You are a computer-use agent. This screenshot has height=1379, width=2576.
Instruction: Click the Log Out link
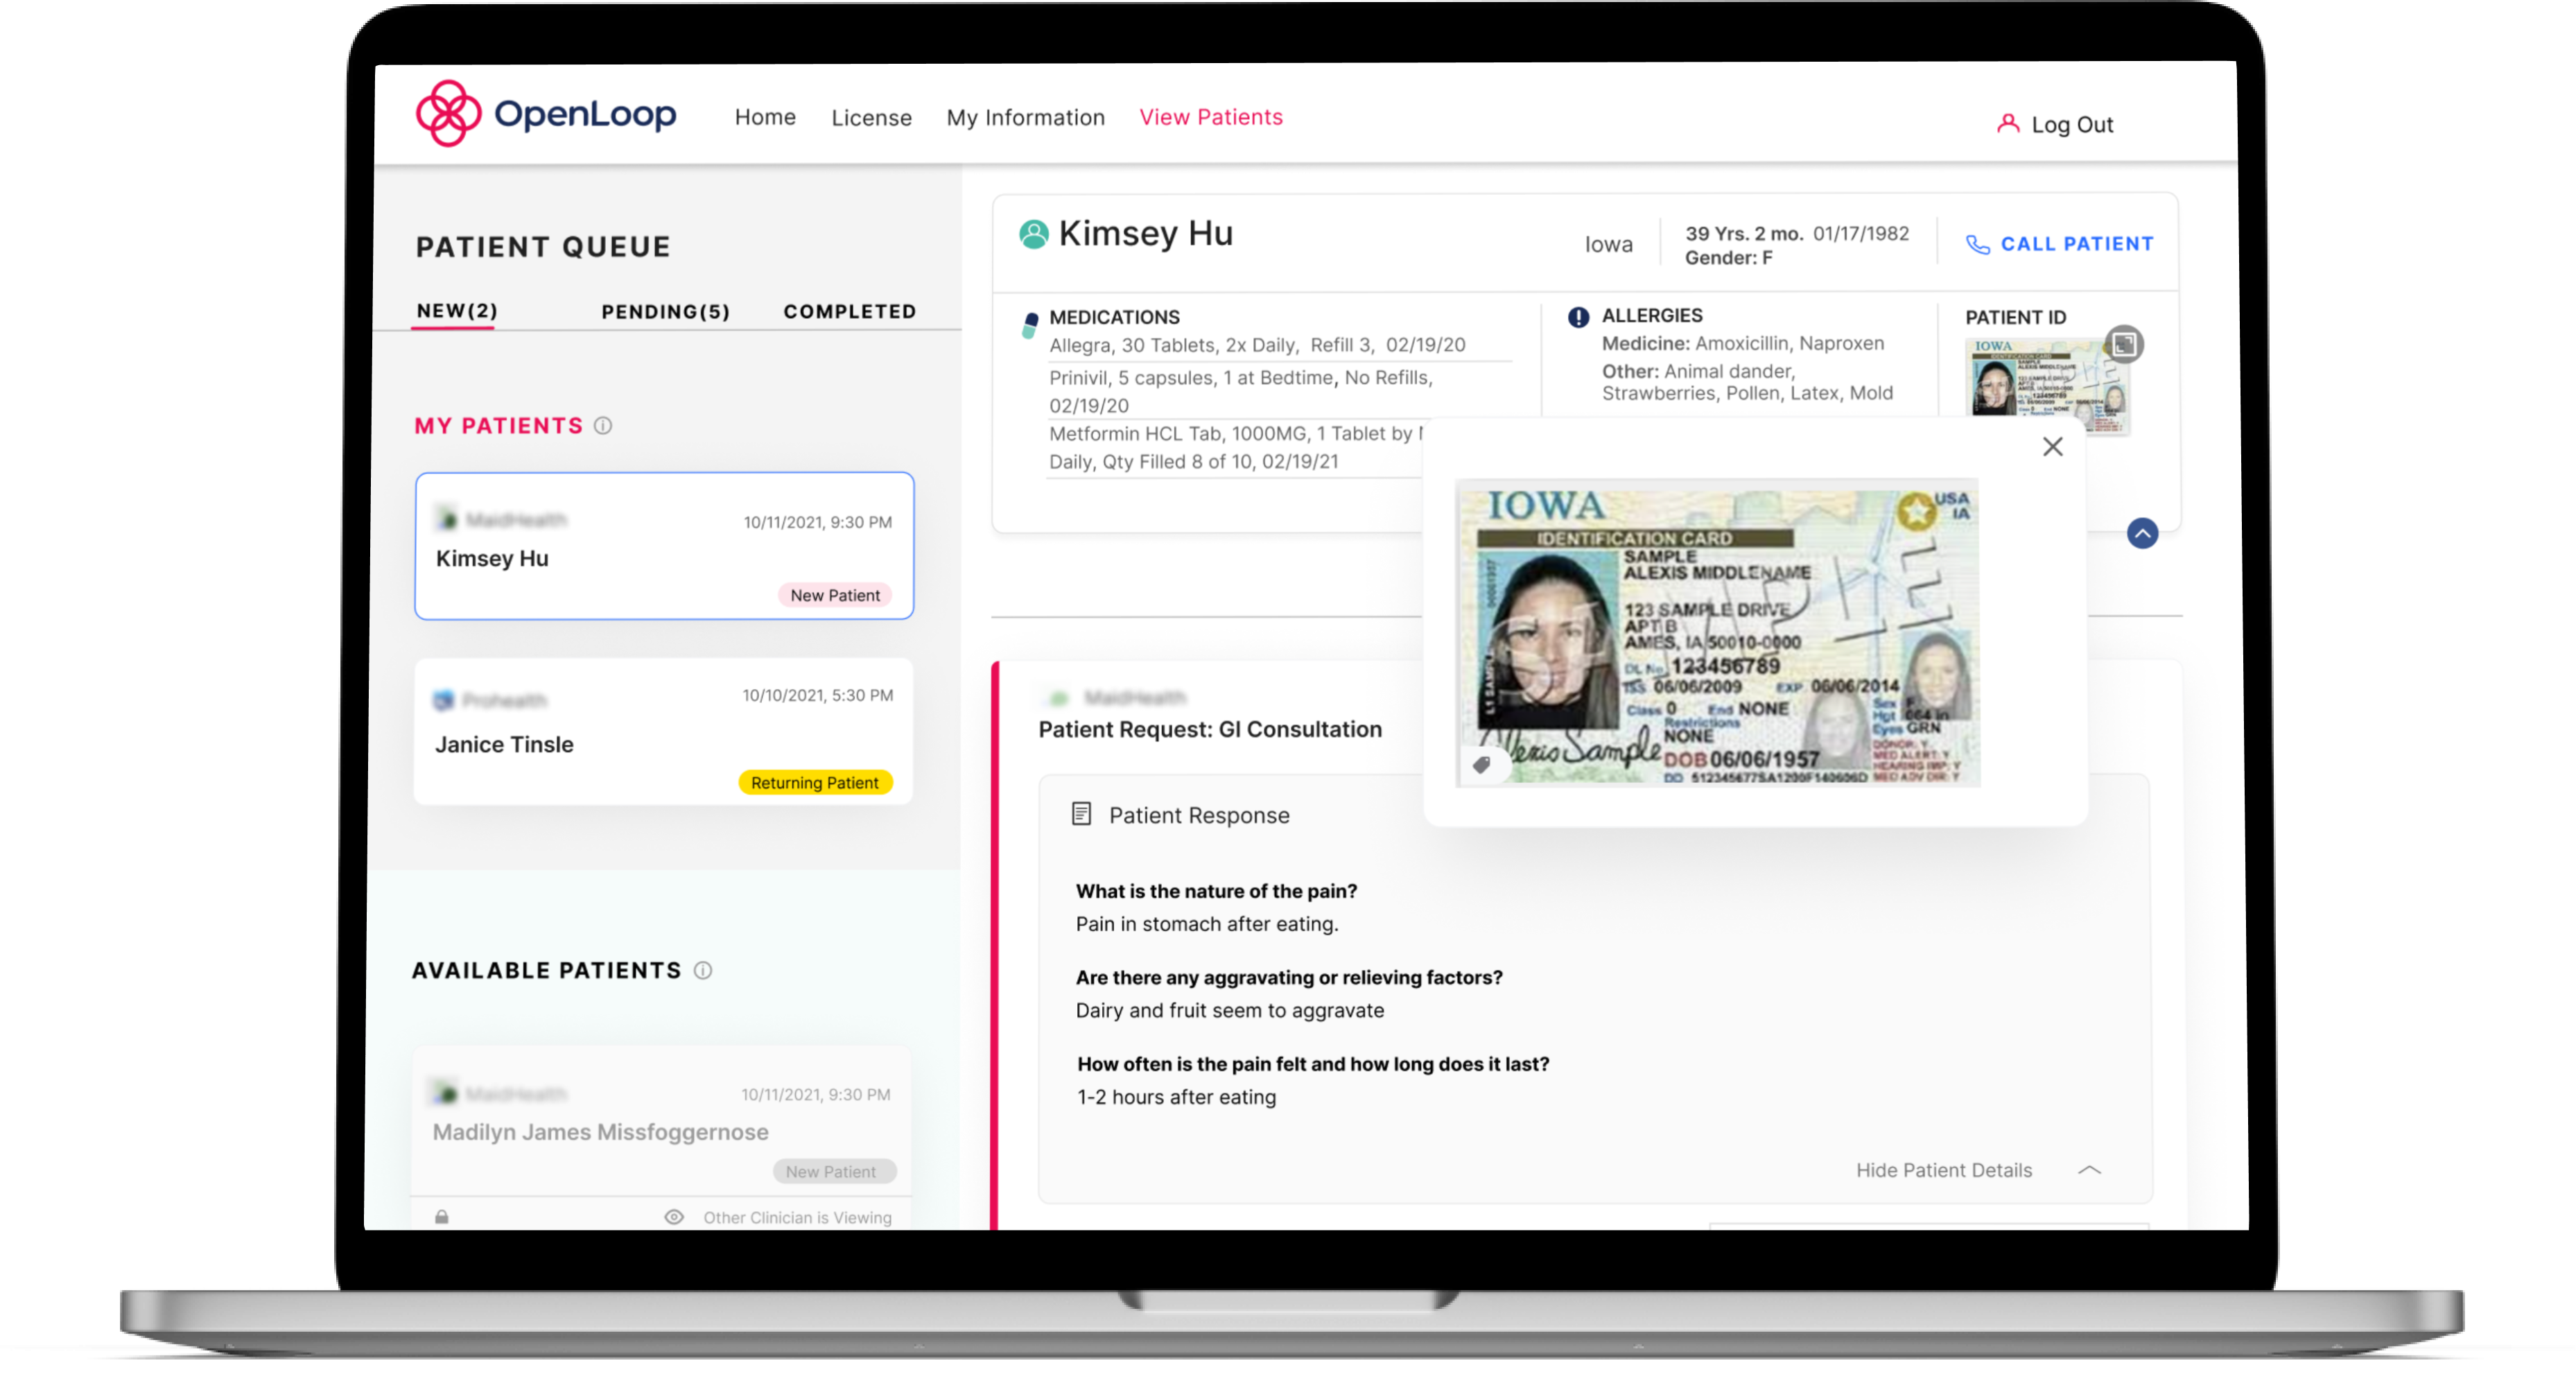click(2071, 125)
